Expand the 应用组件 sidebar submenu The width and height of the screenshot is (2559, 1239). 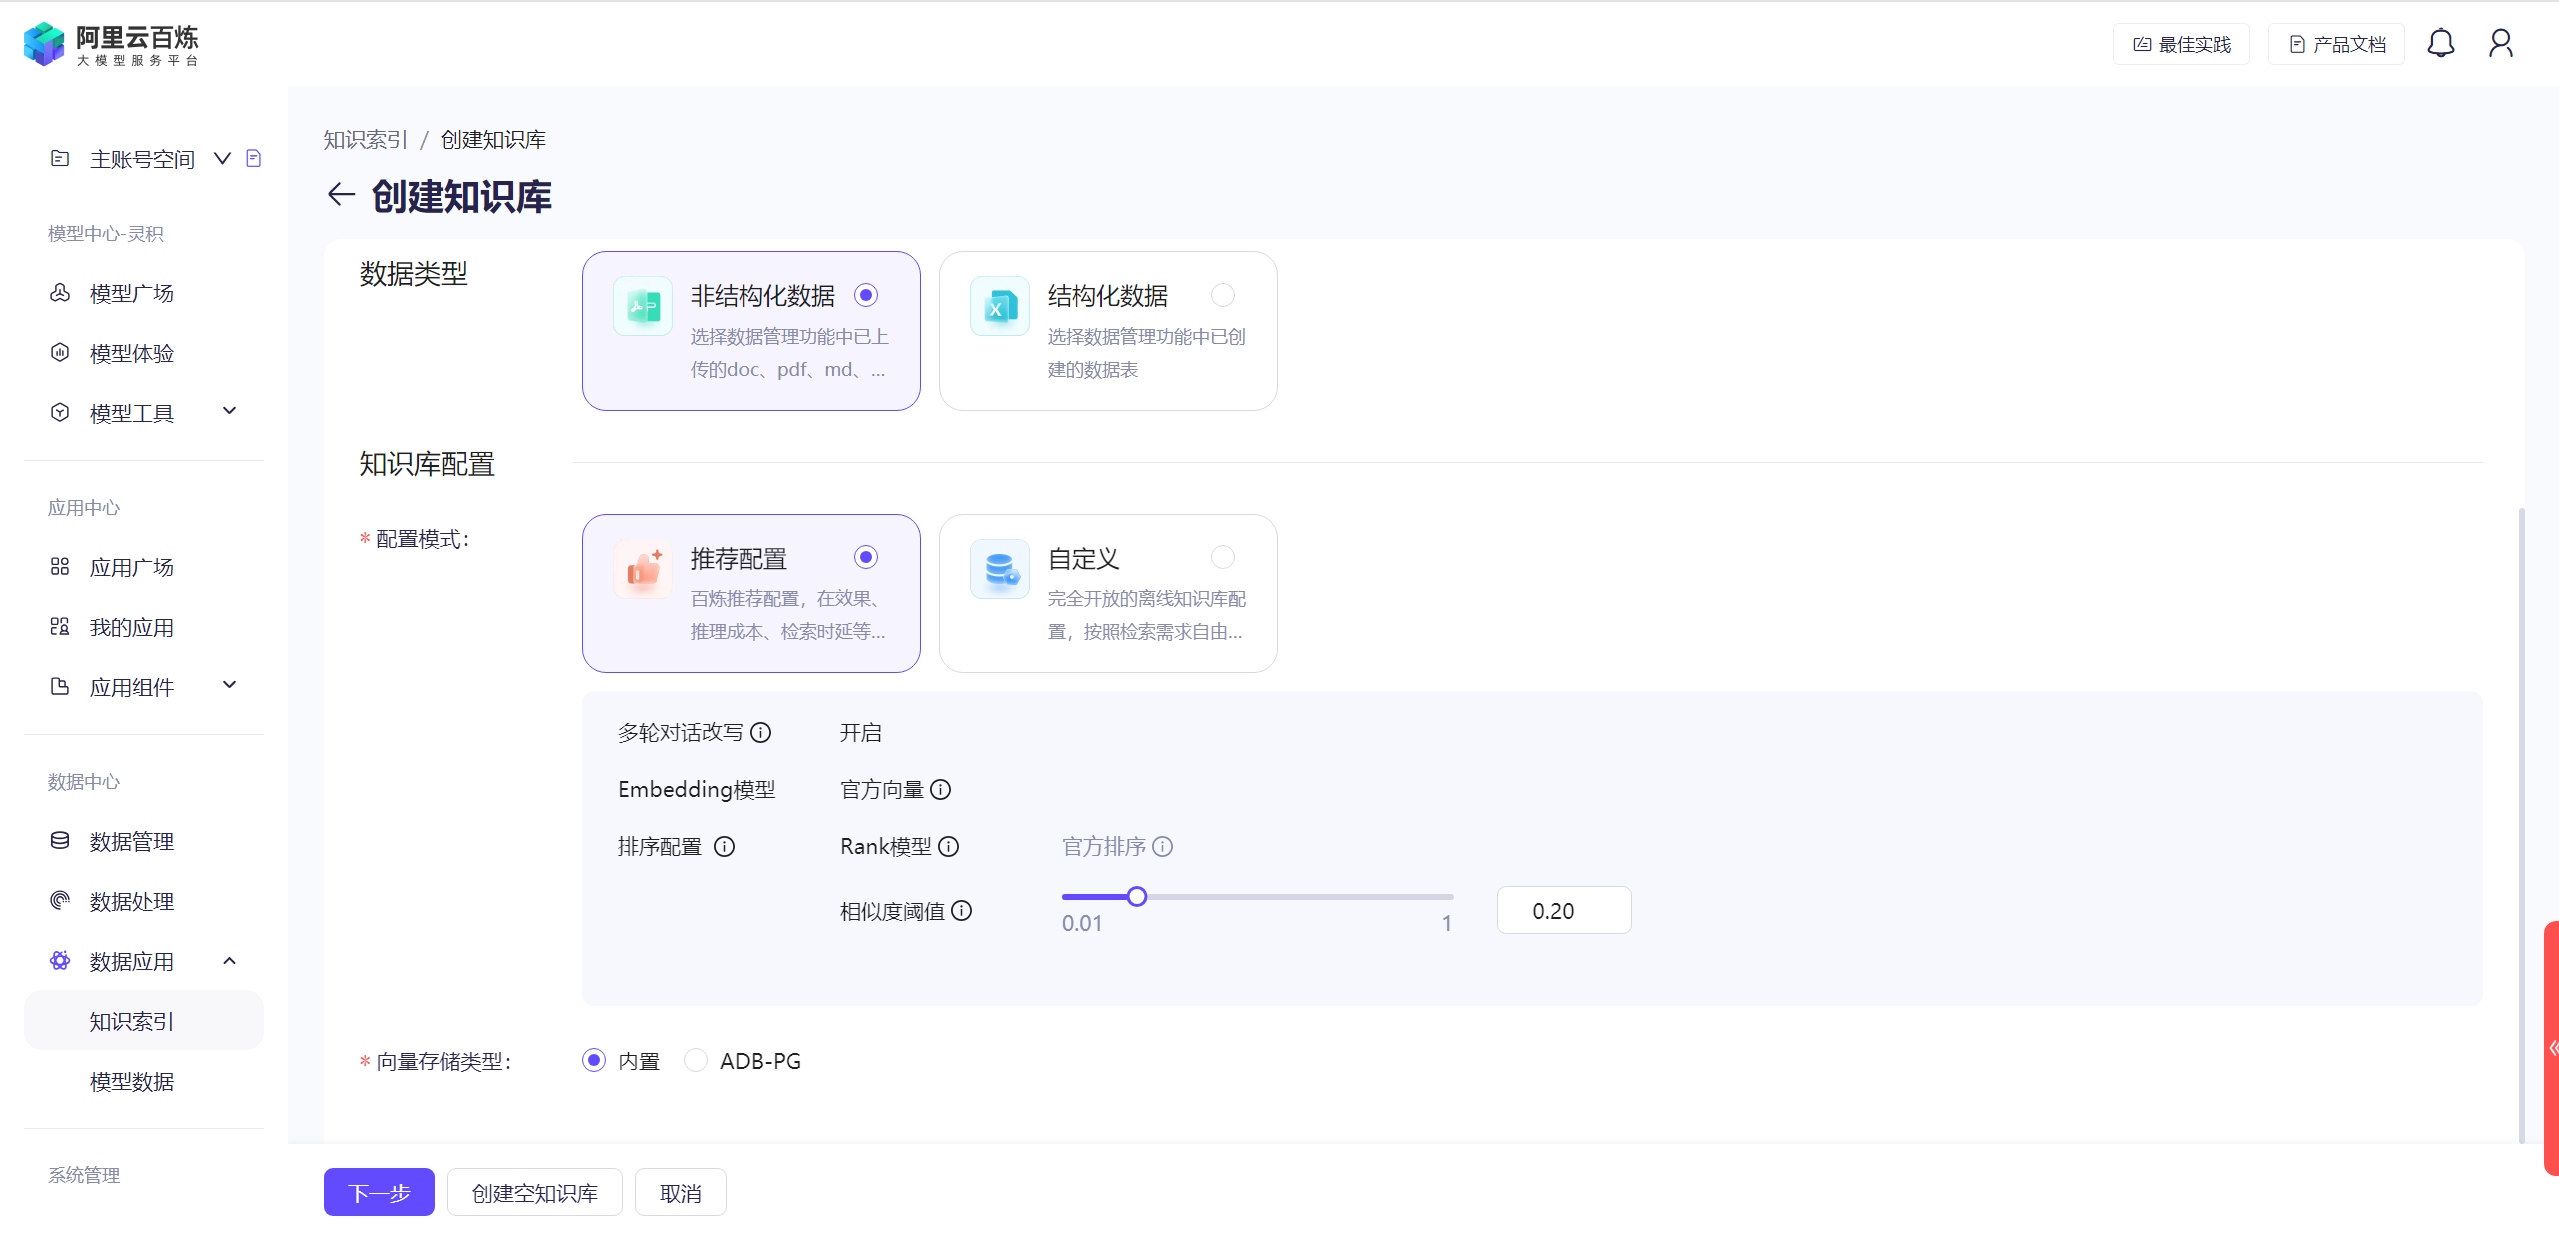point(229,686)
